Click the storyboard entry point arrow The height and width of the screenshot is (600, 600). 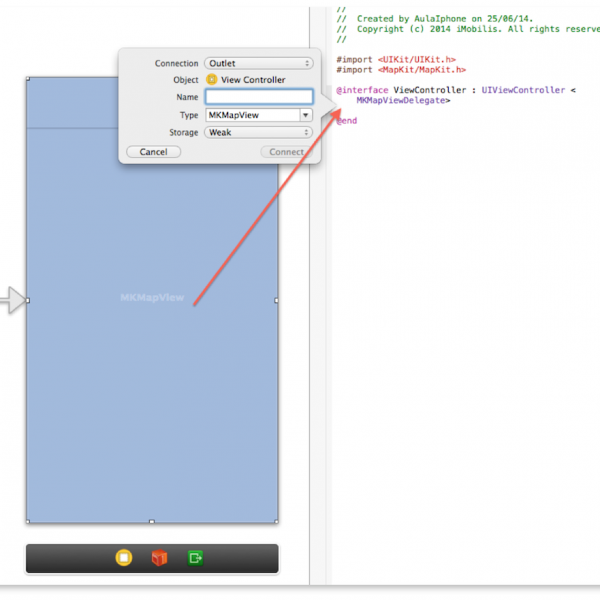tap(13, 300)
